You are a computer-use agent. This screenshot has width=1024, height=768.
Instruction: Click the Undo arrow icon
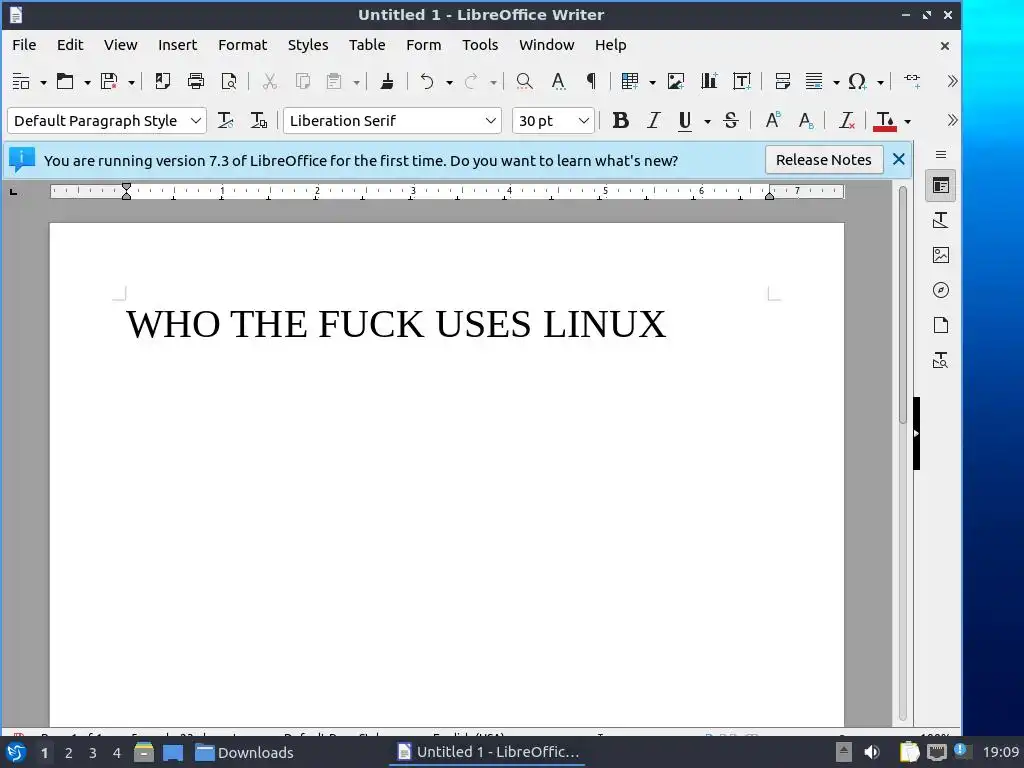click(x=427, y=81)
